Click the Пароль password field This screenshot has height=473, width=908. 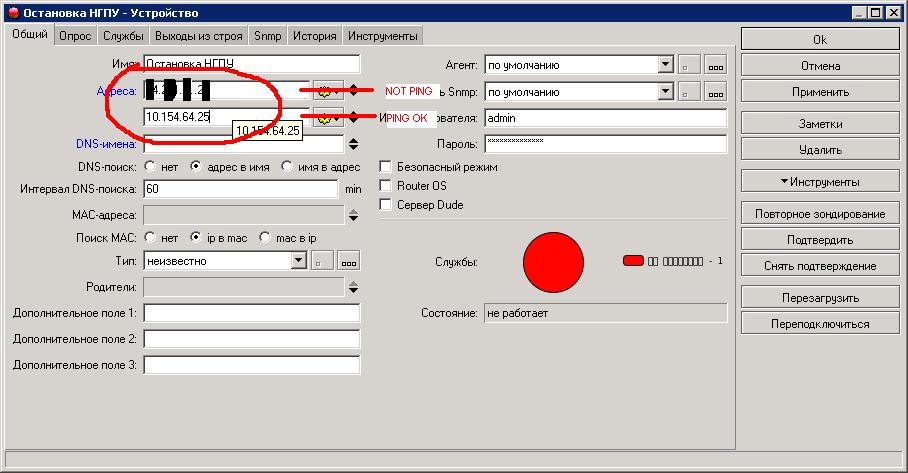605,144
